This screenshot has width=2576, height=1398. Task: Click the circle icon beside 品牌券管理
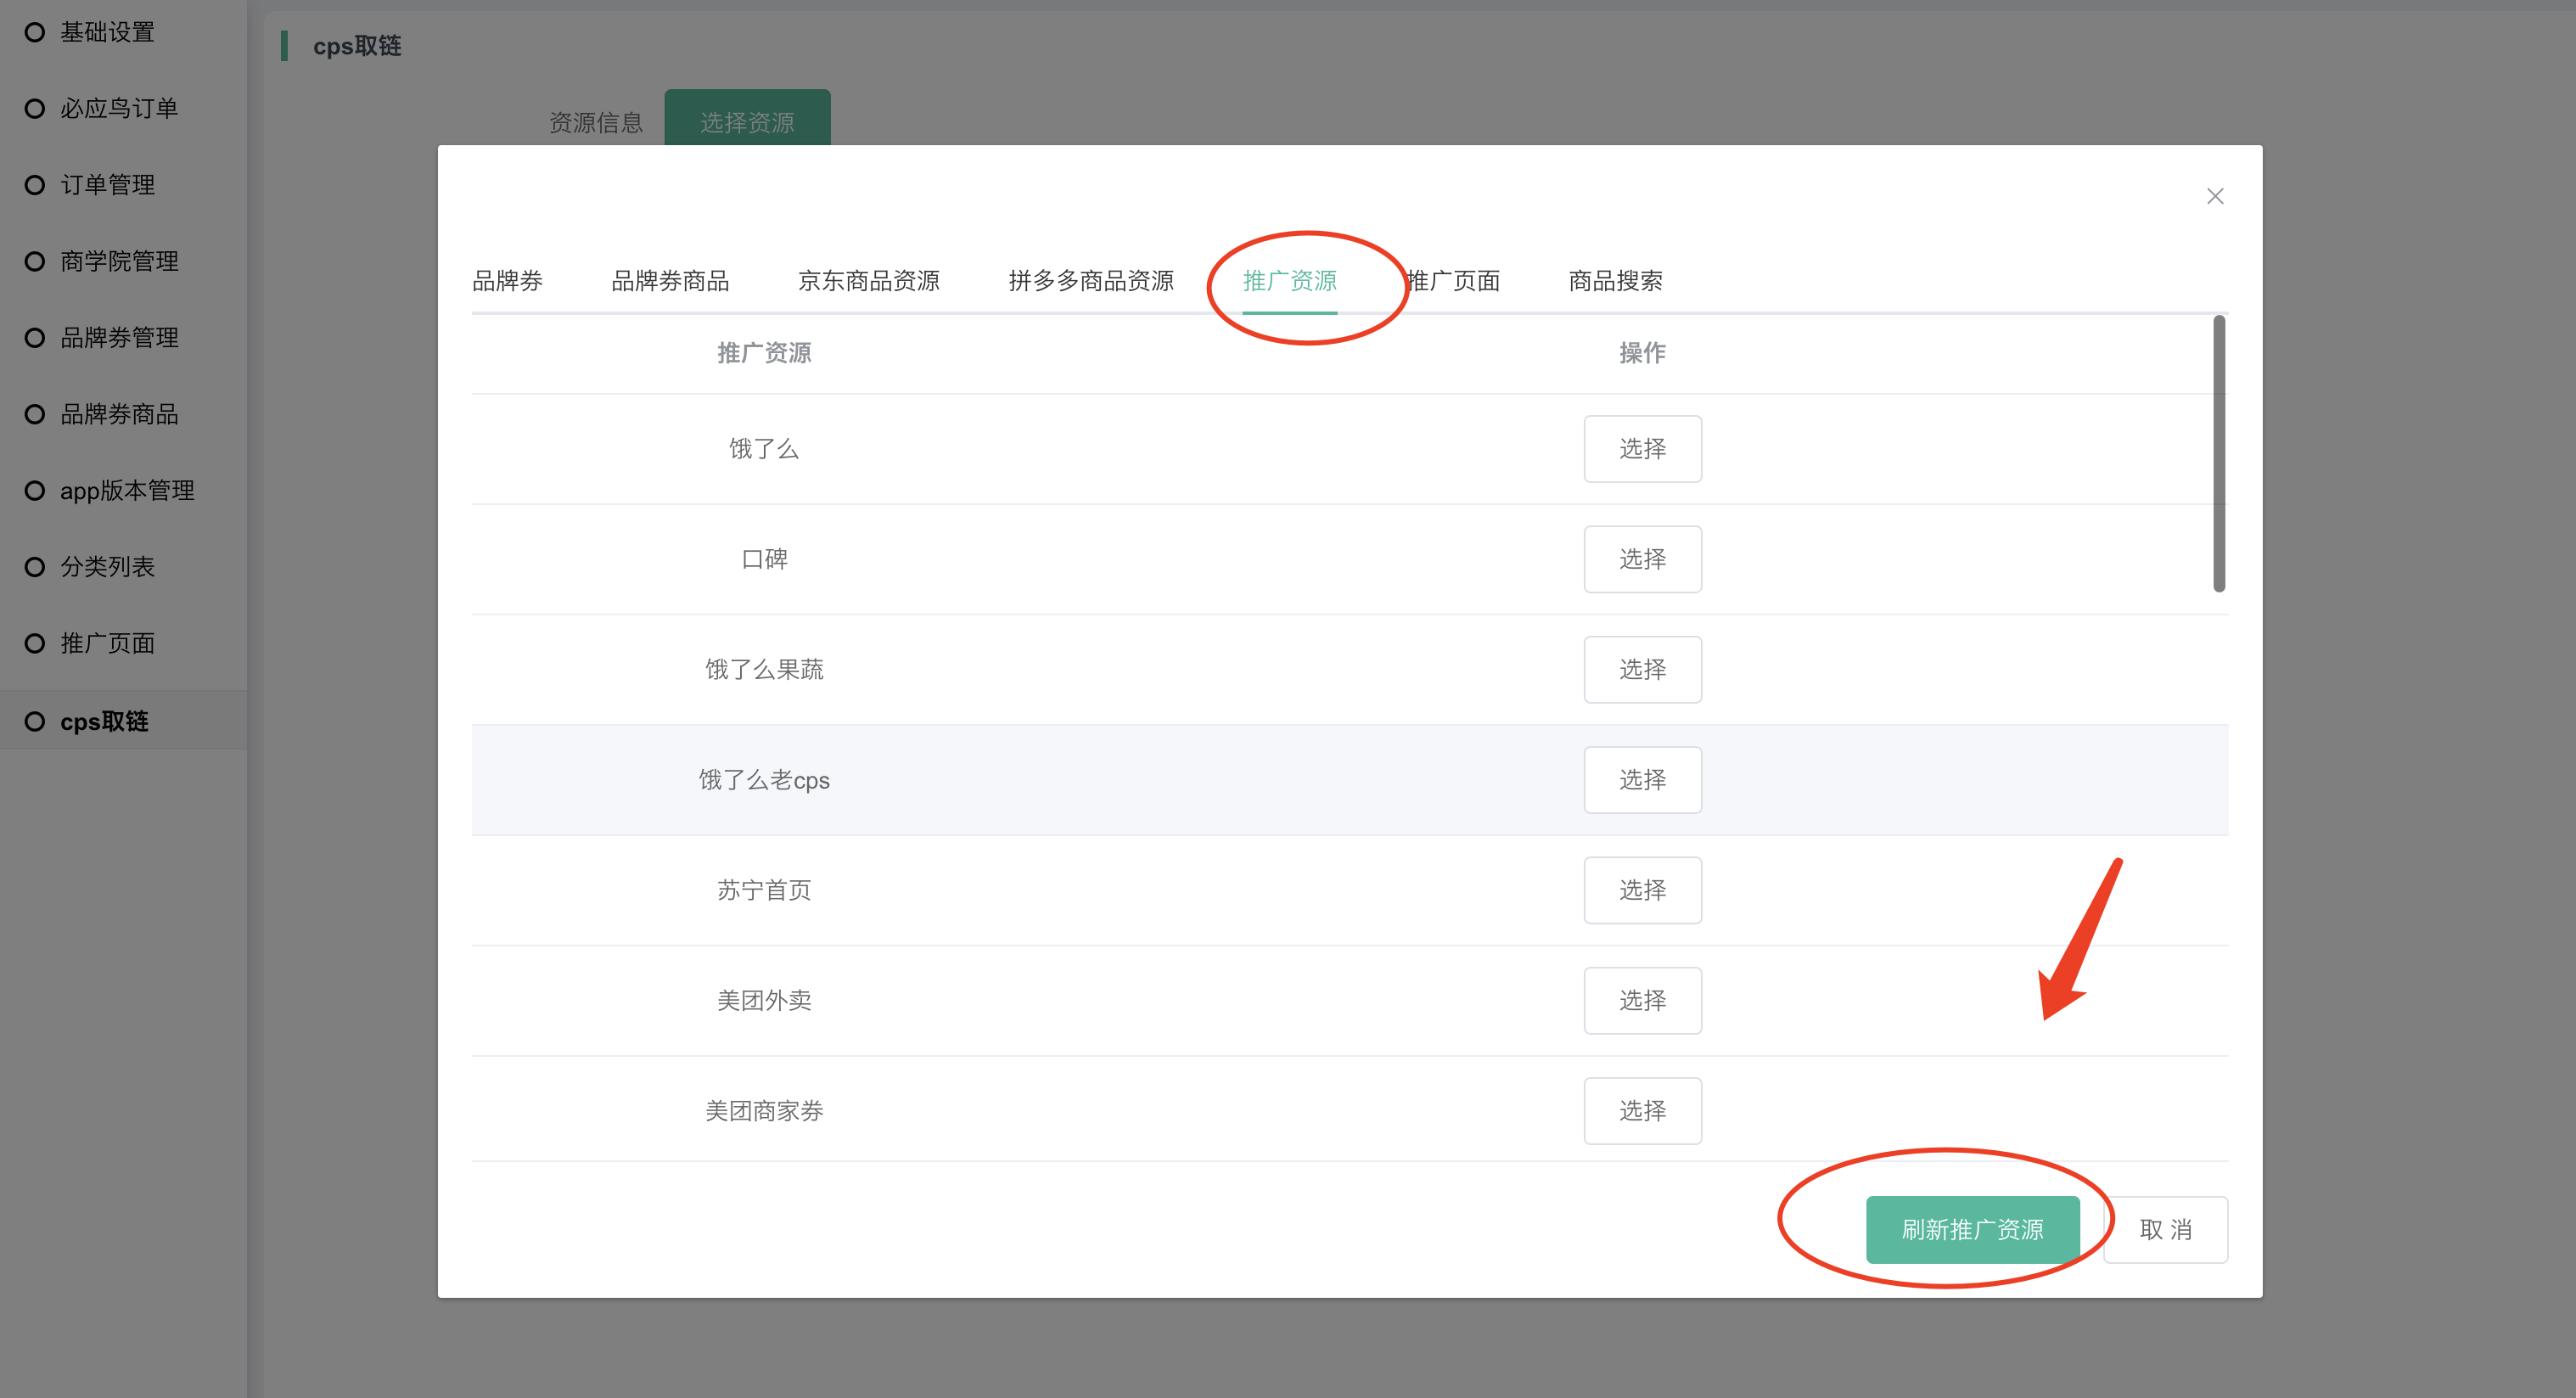click(35, 338)
